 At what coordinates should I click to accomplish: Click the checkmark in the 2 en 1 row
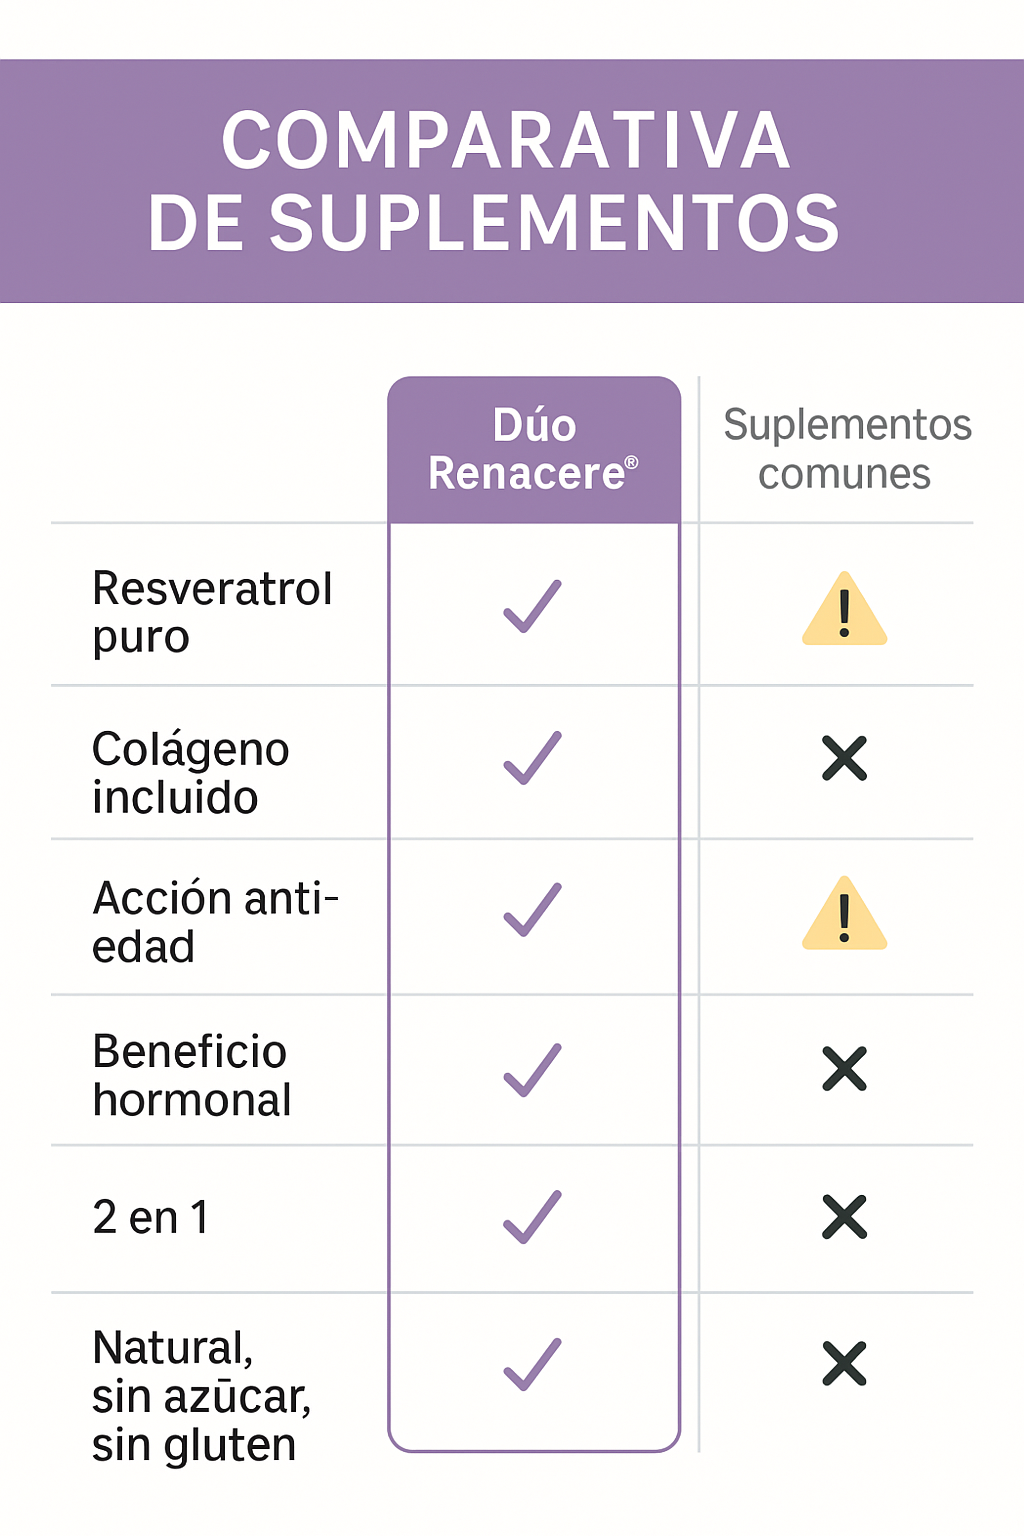pyautogui.click(x=532, y=1217)
